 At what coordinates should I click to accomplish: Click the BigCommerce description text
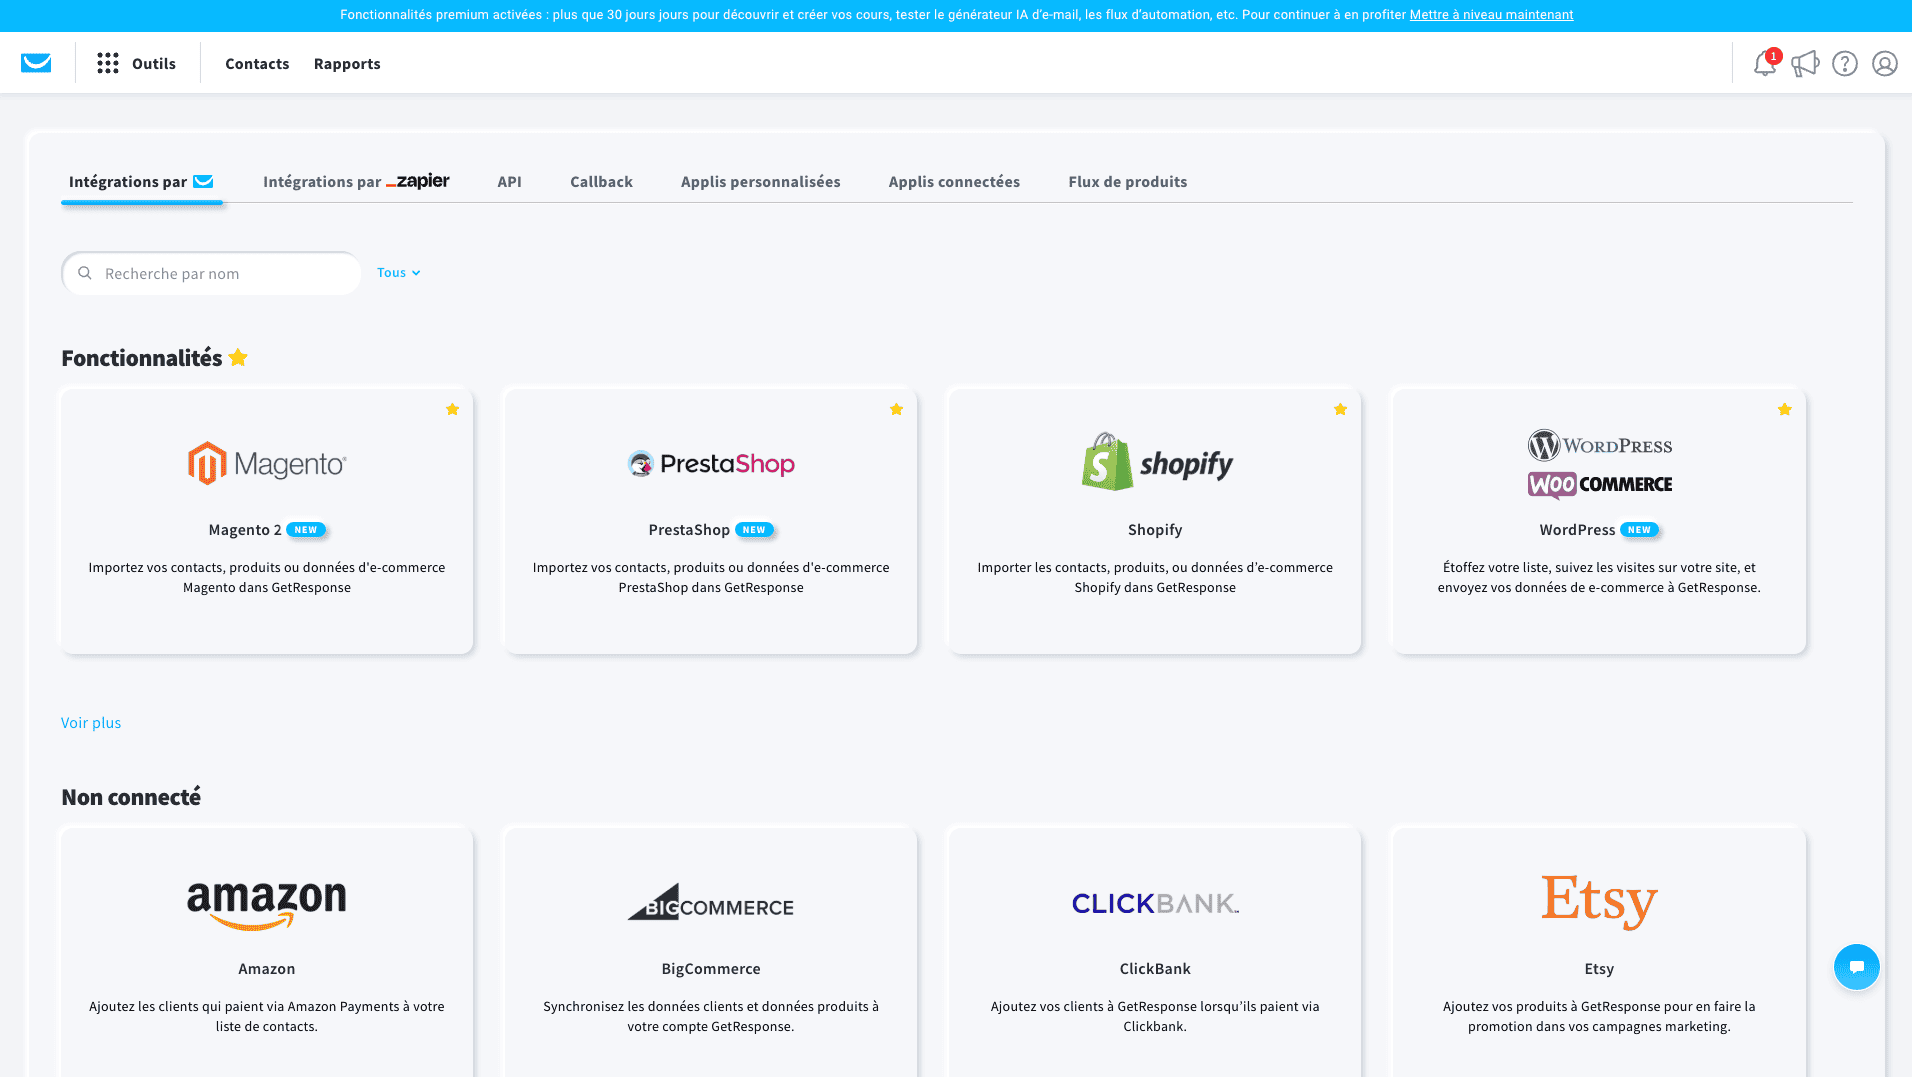[711, 1016]
